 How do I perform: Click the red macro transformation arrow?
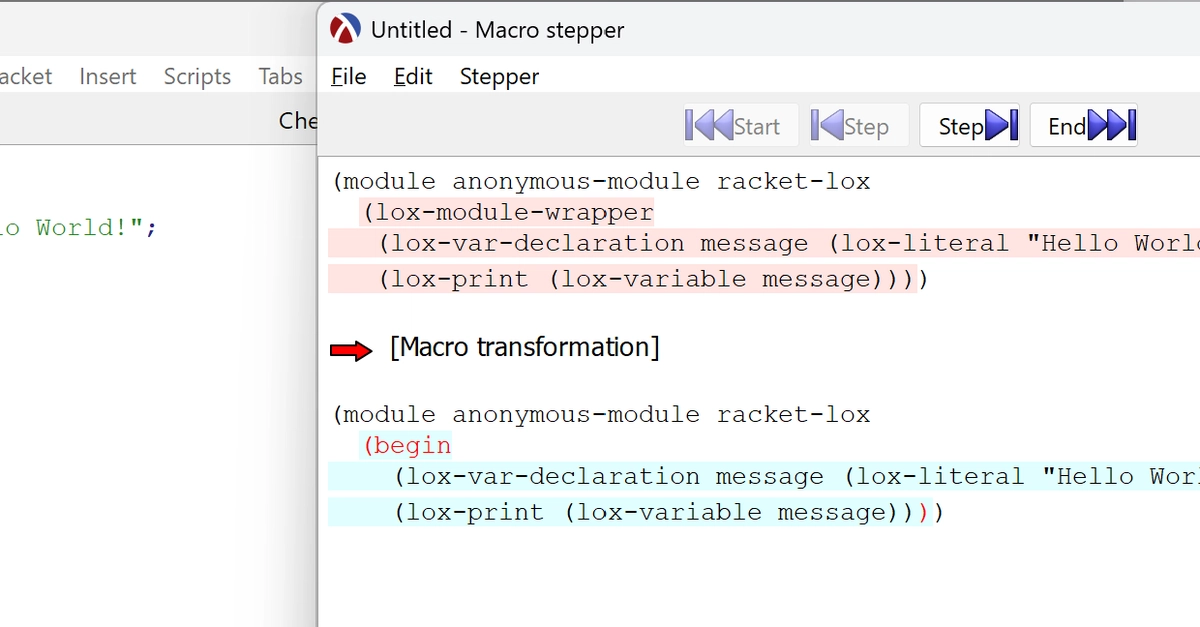click(x=351, y=349)
